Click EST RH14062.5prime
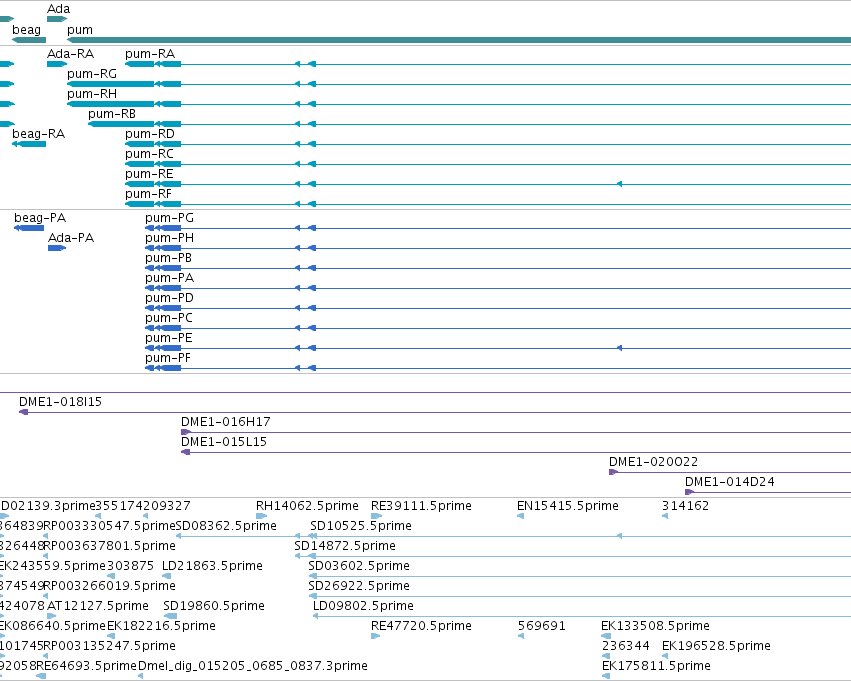The width and height of the screenshot is (851, 681). click(x=307, y=506)
